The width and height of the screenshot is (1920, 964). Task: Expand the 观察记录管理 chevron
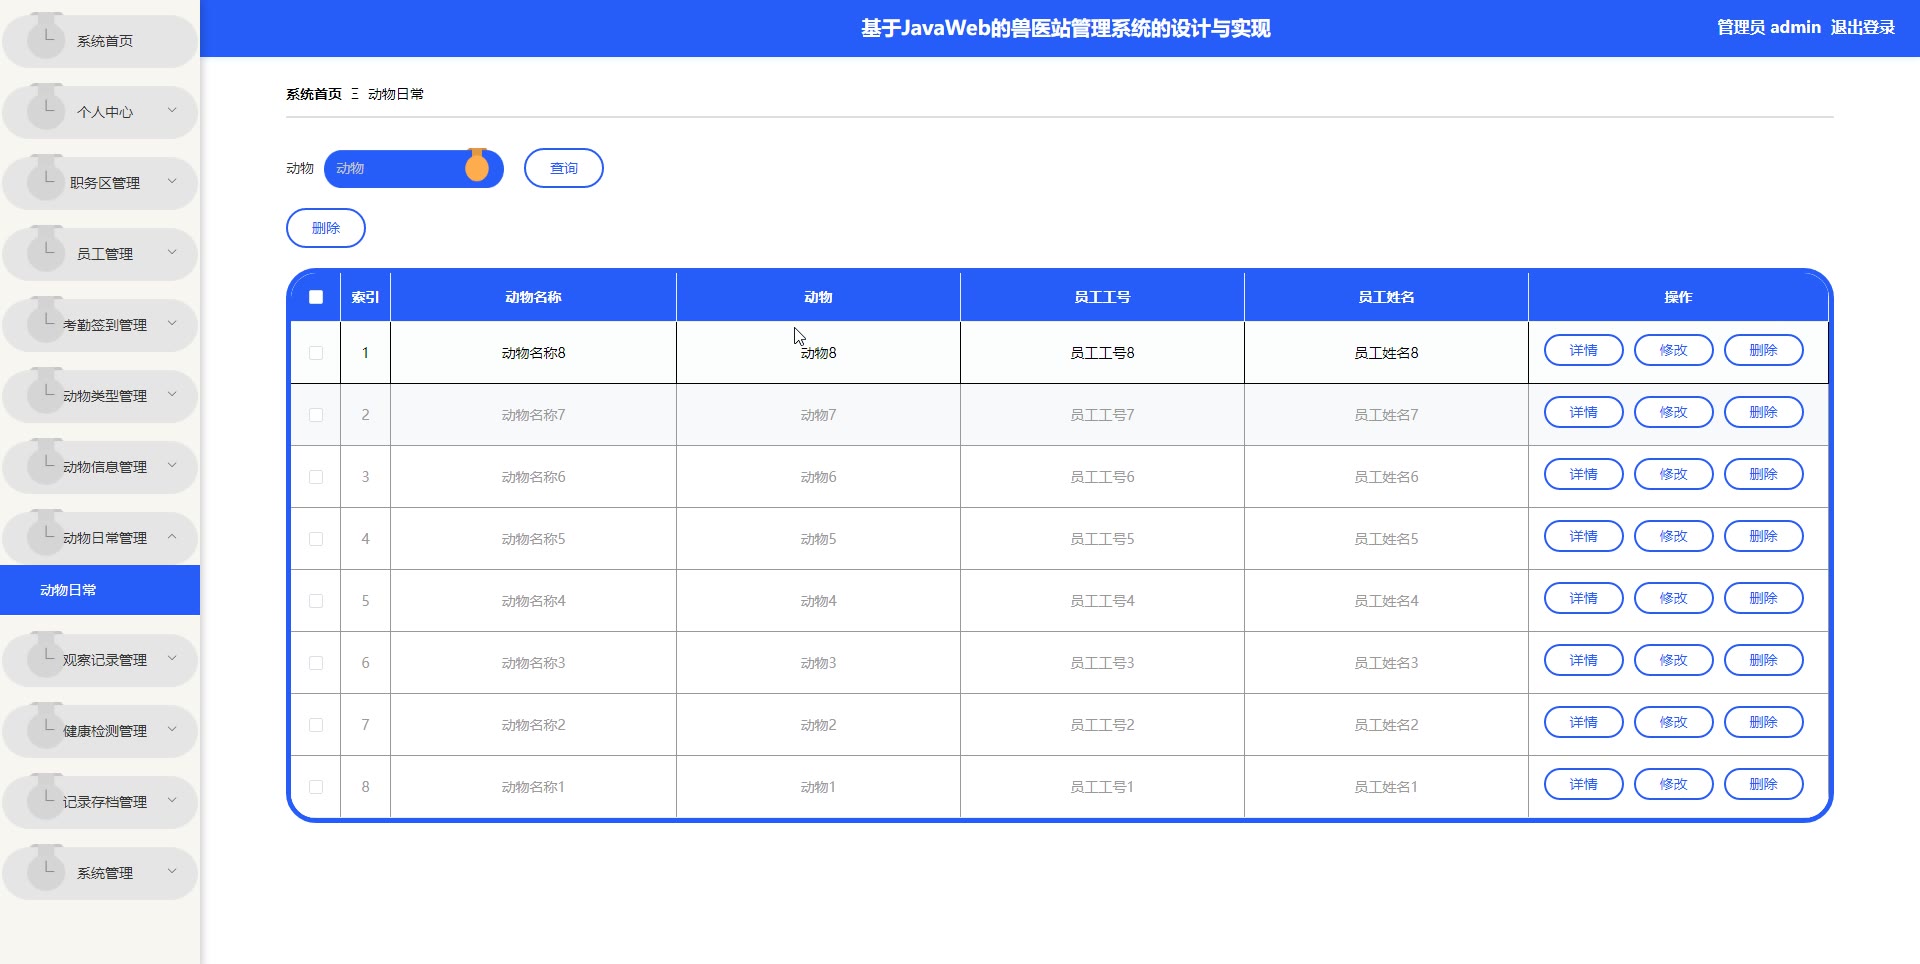click(x=172, y=659)
